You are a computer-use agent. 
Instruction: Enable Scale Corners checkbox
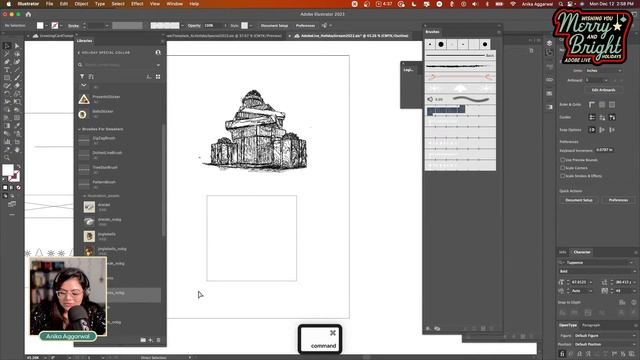click(562, 168)
